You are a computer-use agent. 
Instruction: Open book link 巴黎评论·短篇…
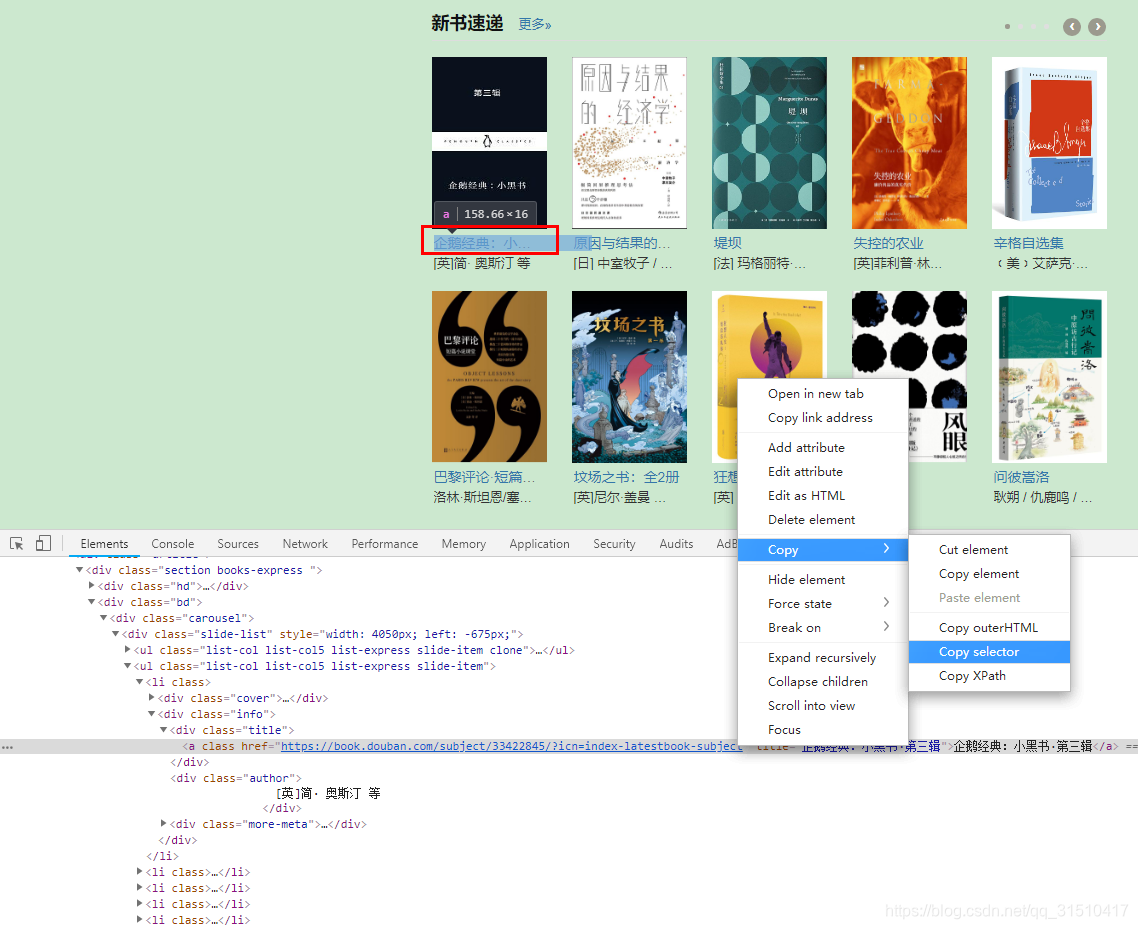484,477
